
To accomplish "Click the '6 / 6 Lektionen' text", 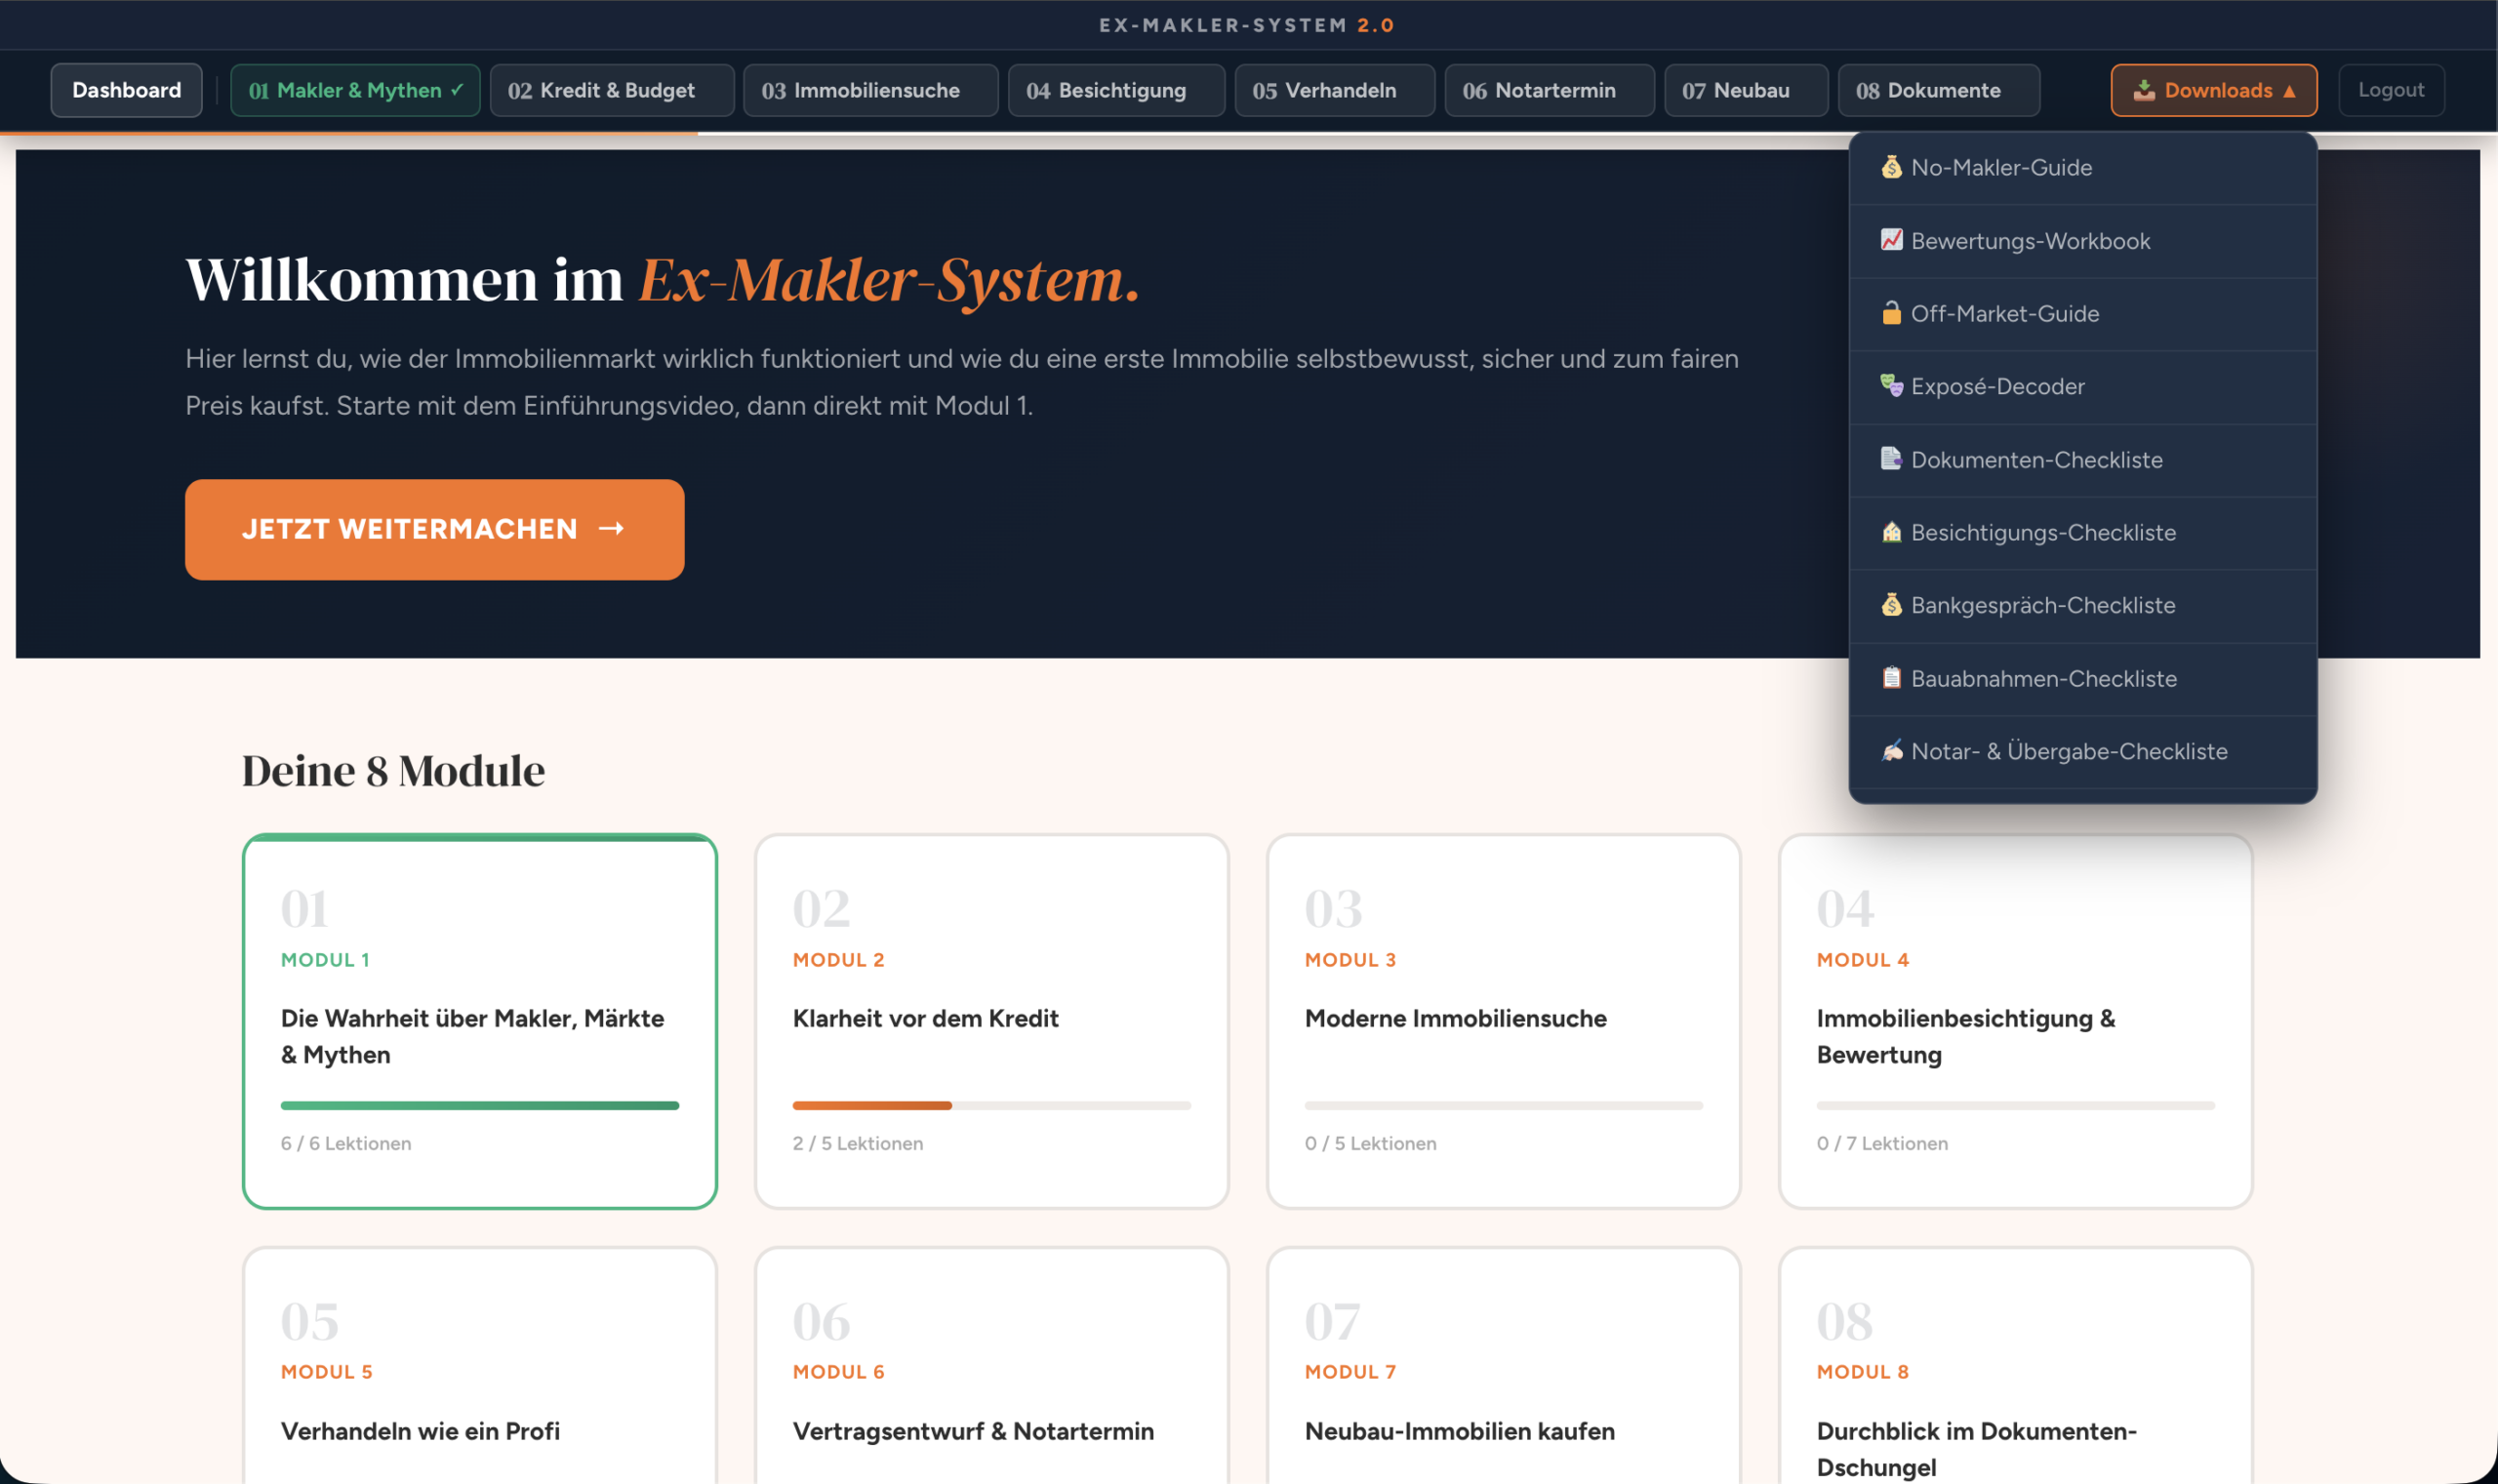I will (346, 1143).
